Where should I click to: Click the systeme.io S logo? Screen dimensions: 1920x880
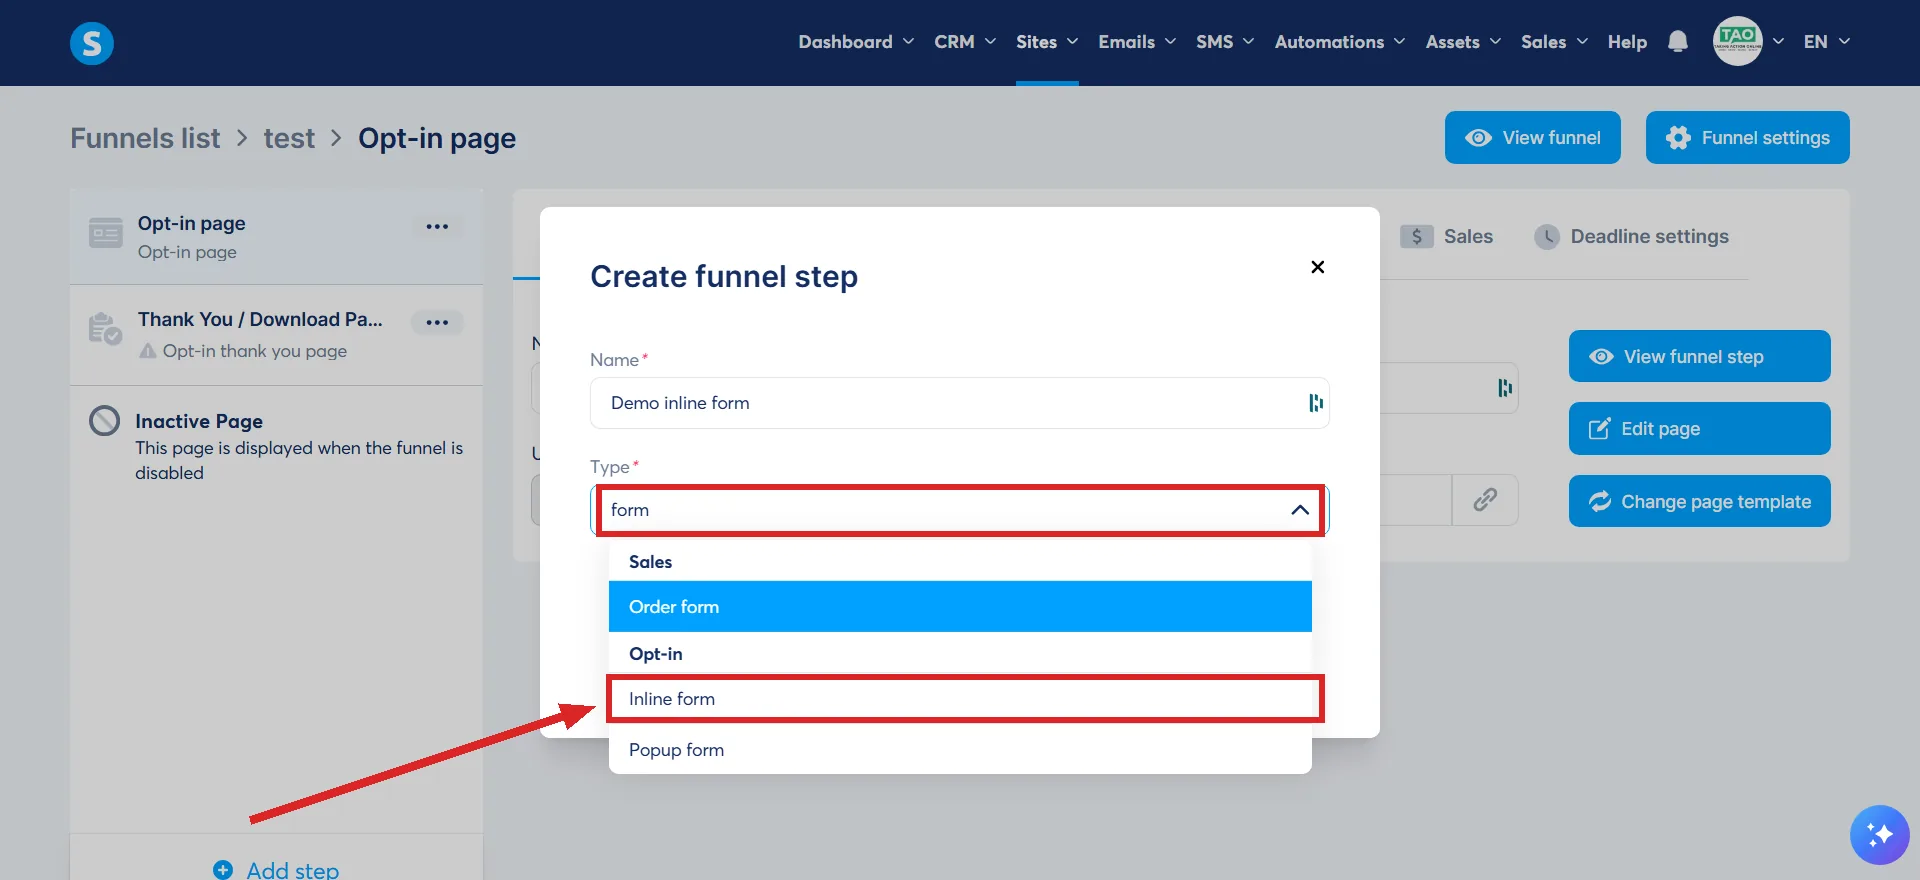(92, 43)
